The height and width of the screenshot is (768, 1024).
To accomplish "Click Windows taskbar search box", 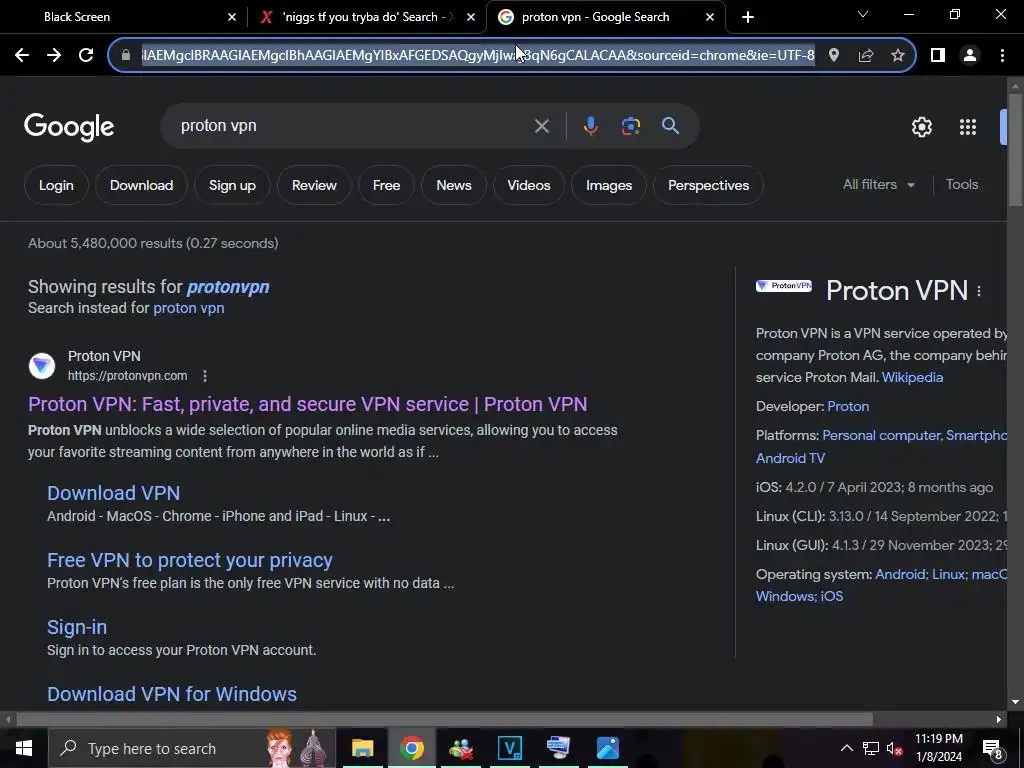I will tap(193, 748).
